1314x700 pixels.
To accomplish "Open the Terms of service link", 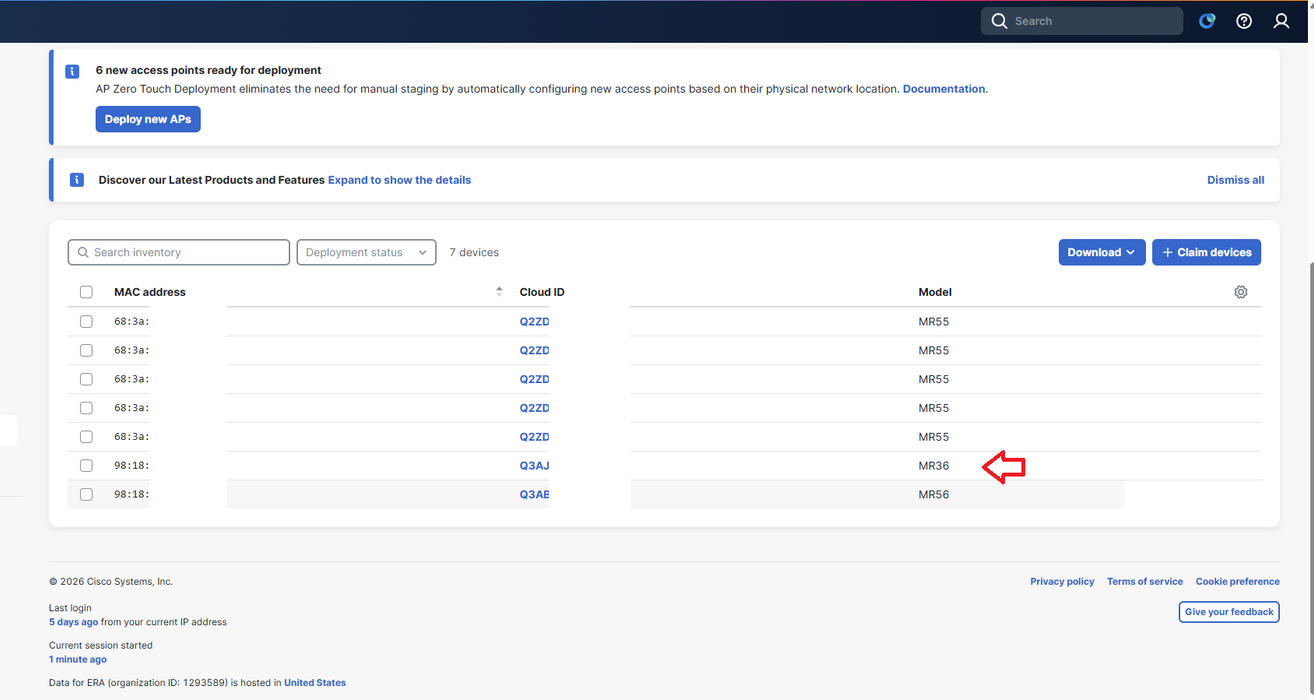I will [x=1145, y=581].
